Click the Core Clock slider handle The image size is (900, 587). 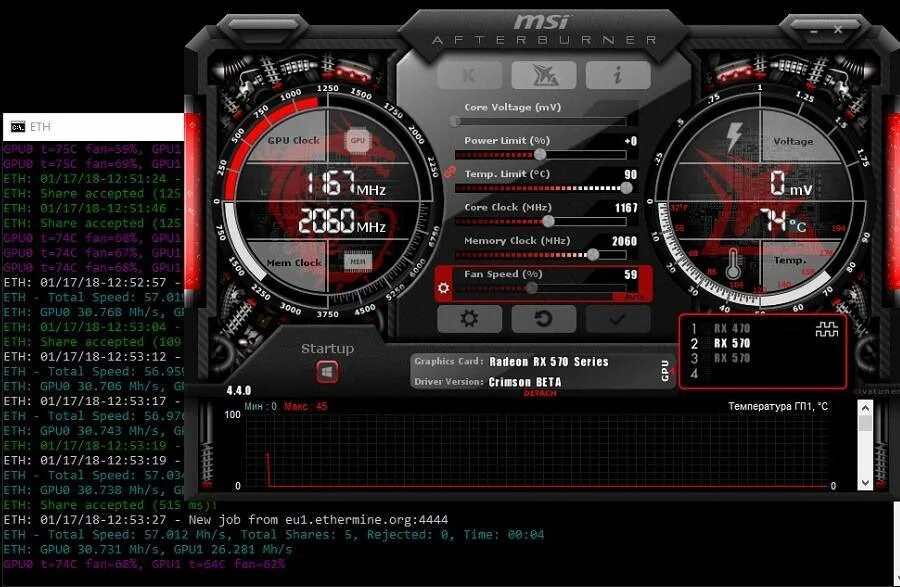pos(548,221)
